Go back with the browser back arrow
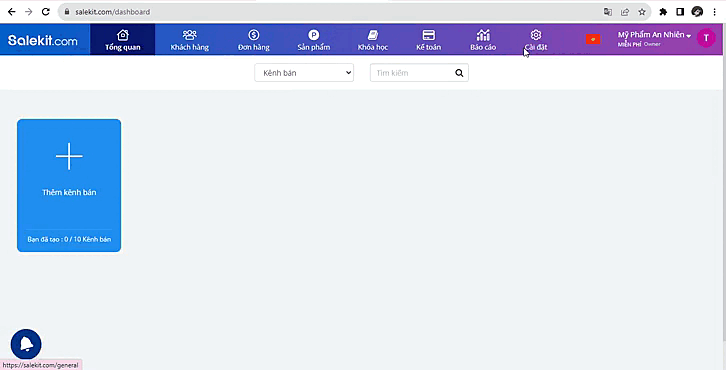 12,12
